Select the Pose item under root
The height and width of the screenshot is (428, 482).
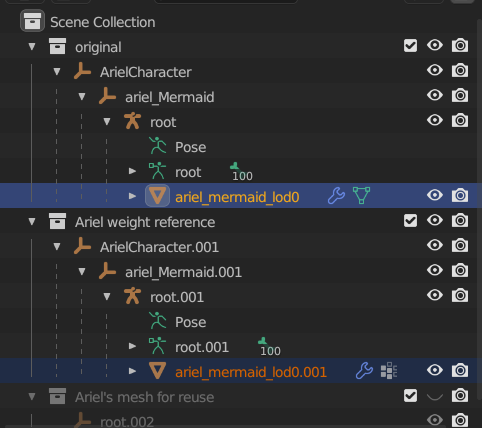pos(191,147)
